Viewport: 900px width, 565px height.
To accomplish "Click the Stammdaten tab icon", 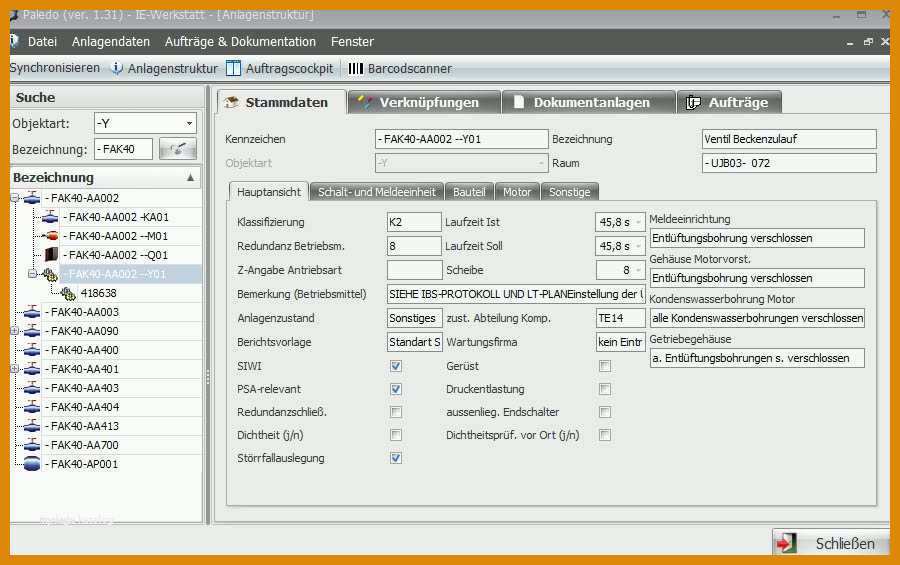I will (x=232, y=102).
